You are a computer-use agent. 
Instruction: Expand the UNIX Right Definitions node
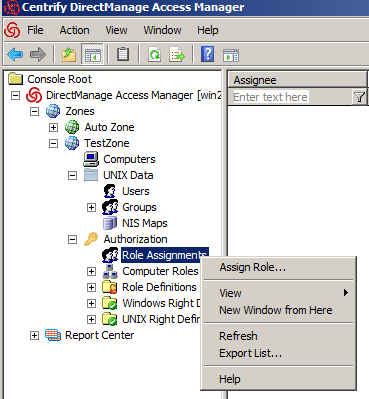pyautogui.click(x=91, y=319)
